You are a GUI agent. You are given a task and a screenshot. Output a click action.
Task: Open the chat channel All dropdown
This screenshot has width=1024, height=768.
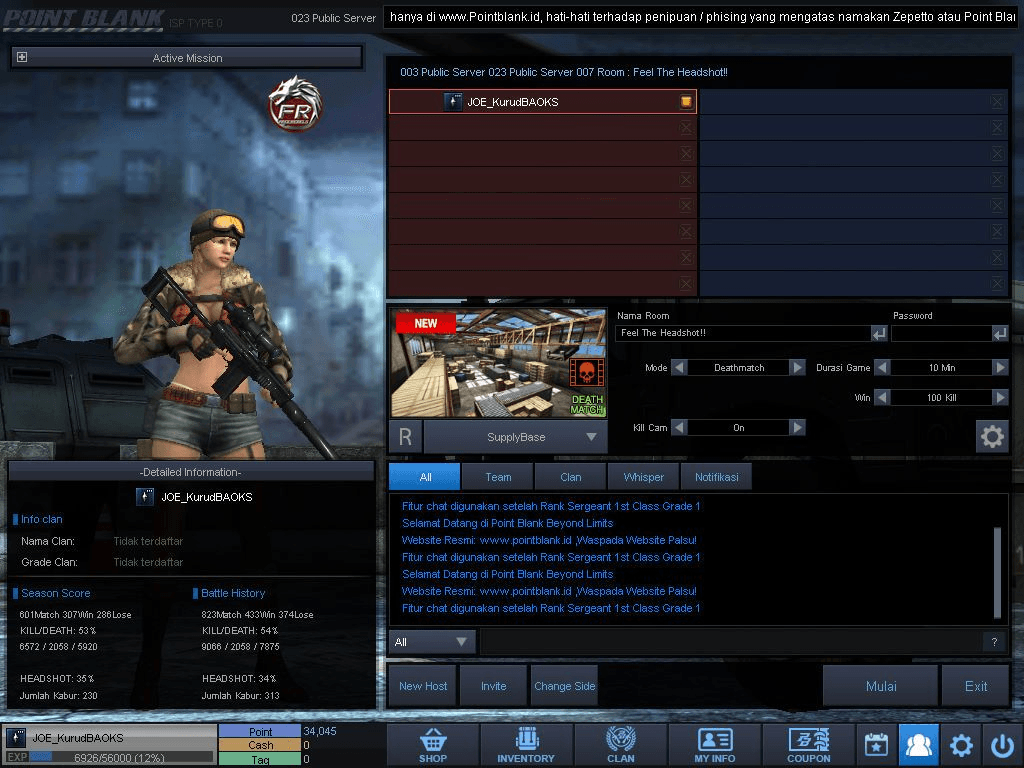(432, 642)
